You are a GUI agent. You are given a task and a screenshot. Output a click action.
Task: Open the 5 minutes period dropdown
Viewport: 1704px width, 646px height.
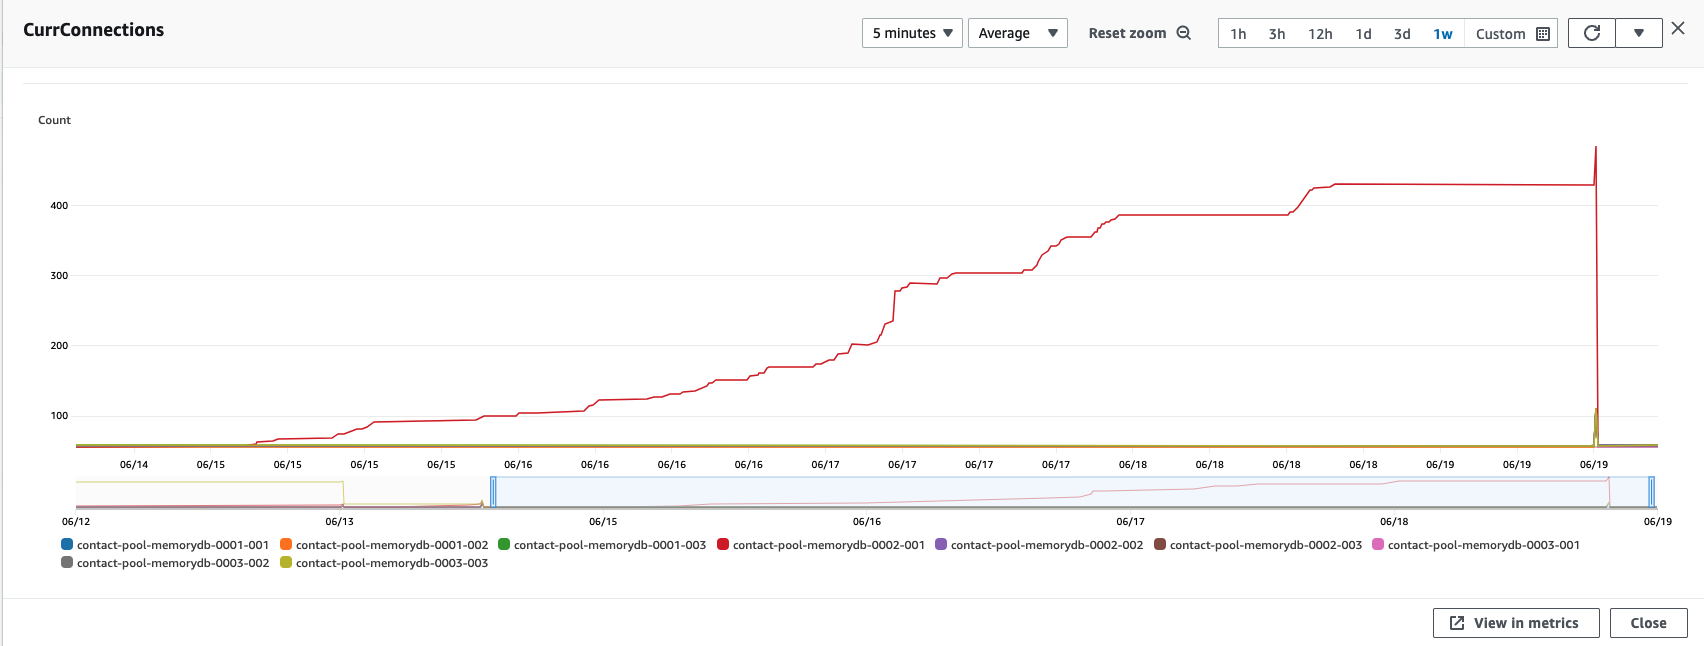click(x=912, y=33)
